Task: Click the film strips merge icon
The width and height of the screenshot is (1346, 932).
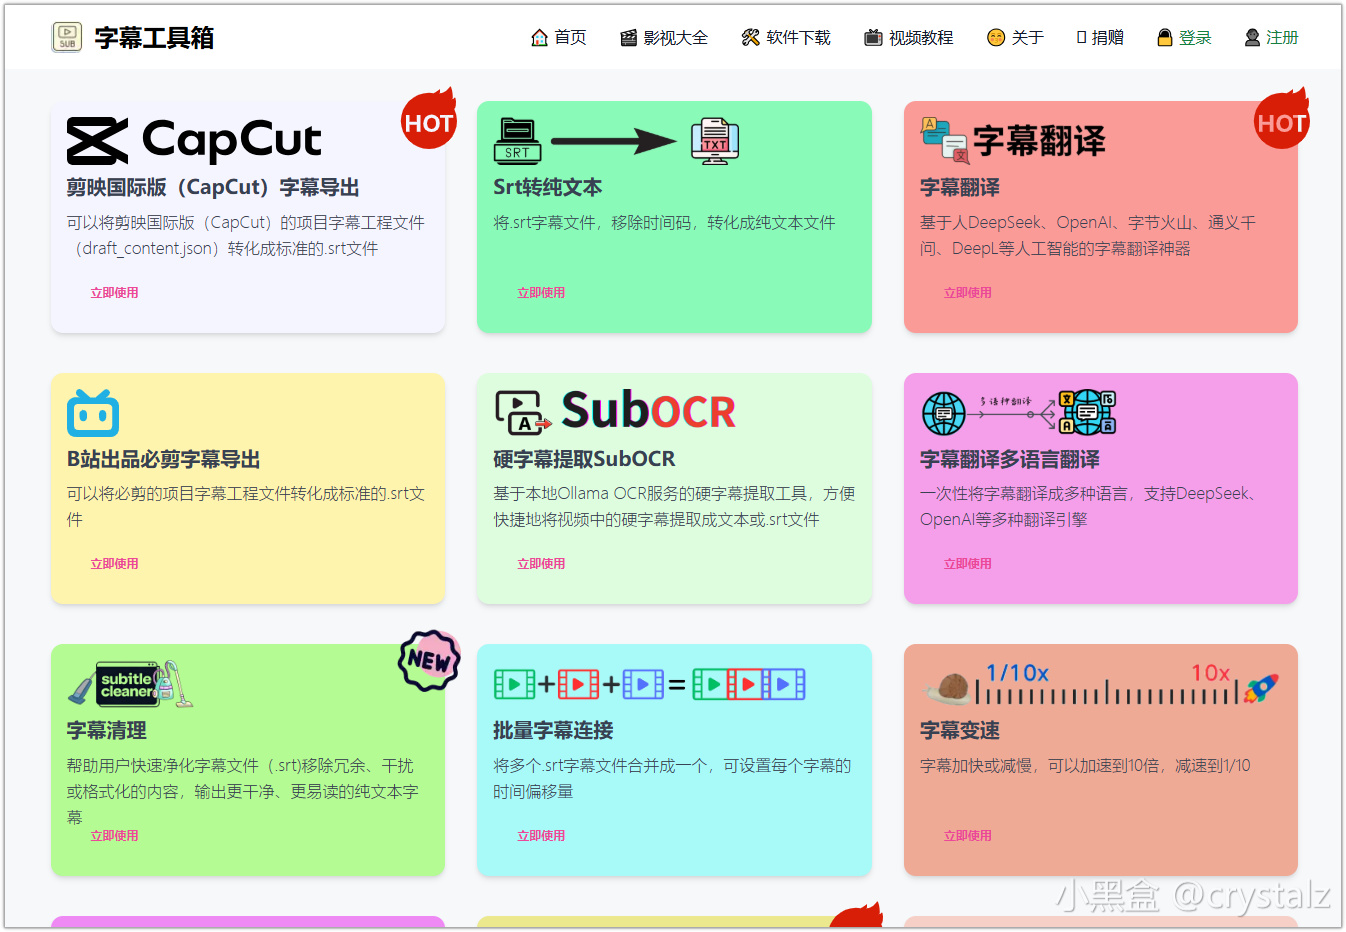Action: 649,684
